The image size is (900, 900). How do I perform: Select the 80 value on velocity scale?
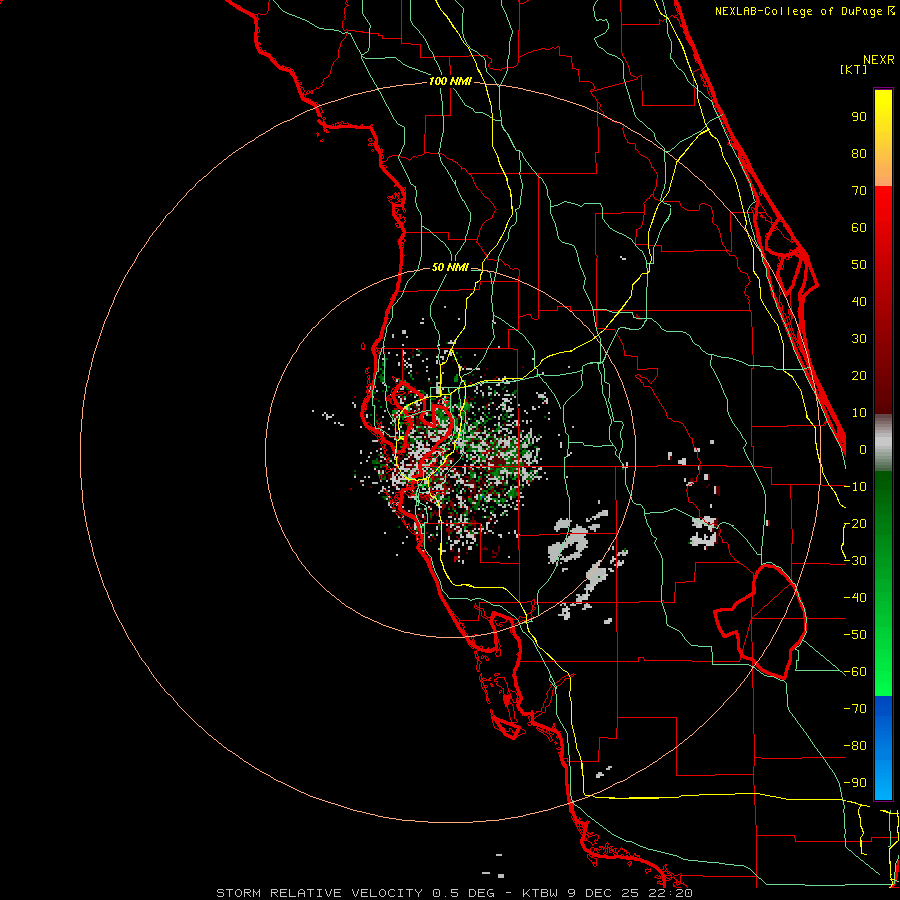point(859,153)
